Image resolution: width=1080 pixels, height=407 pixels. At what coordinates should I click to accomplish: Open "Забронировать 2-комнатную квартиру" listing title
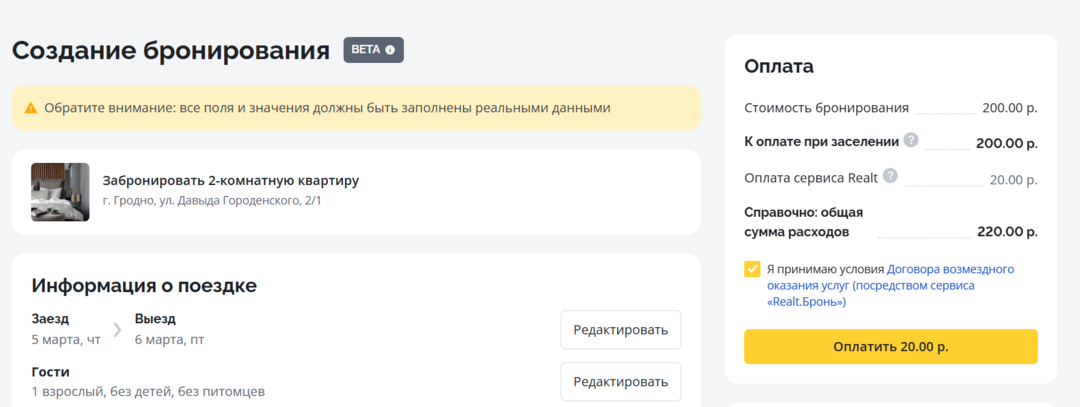click(230, 181)
